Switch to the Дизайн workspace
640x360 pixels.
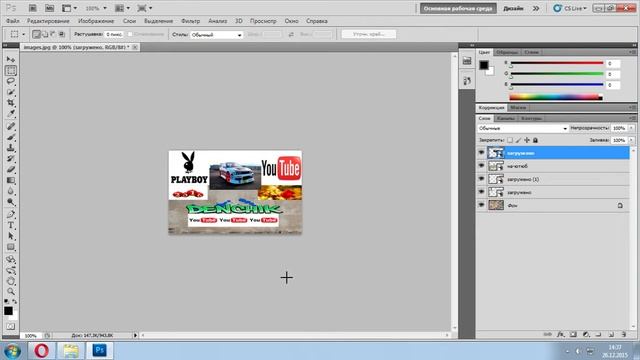pyautogui.click(x=513, y=8)
